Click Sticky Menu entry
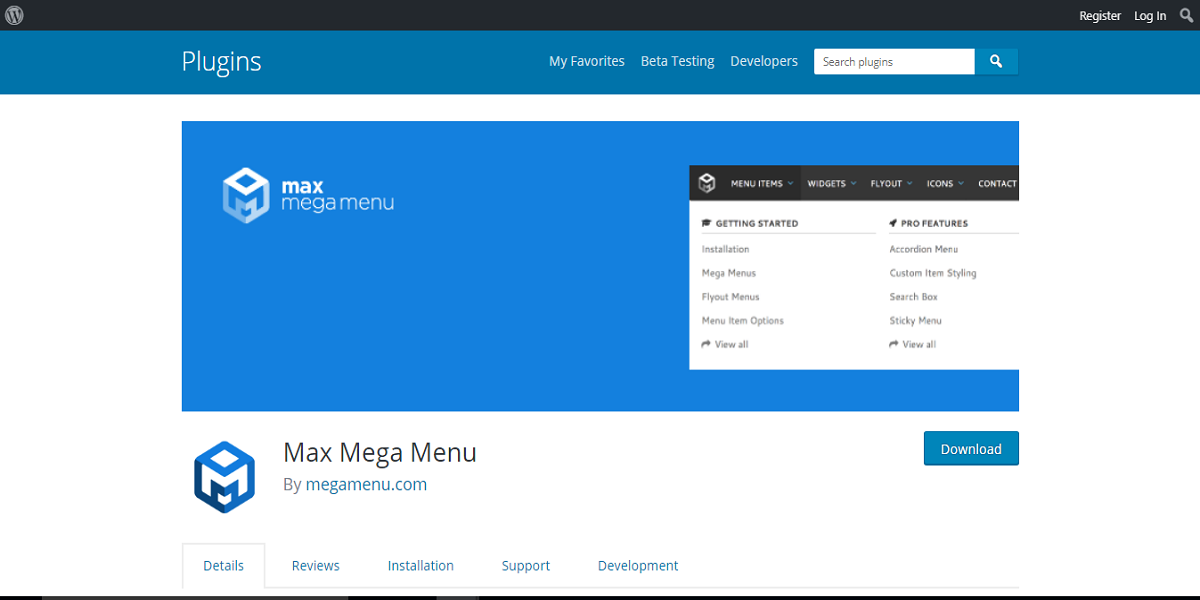 [x=916, y=321]
